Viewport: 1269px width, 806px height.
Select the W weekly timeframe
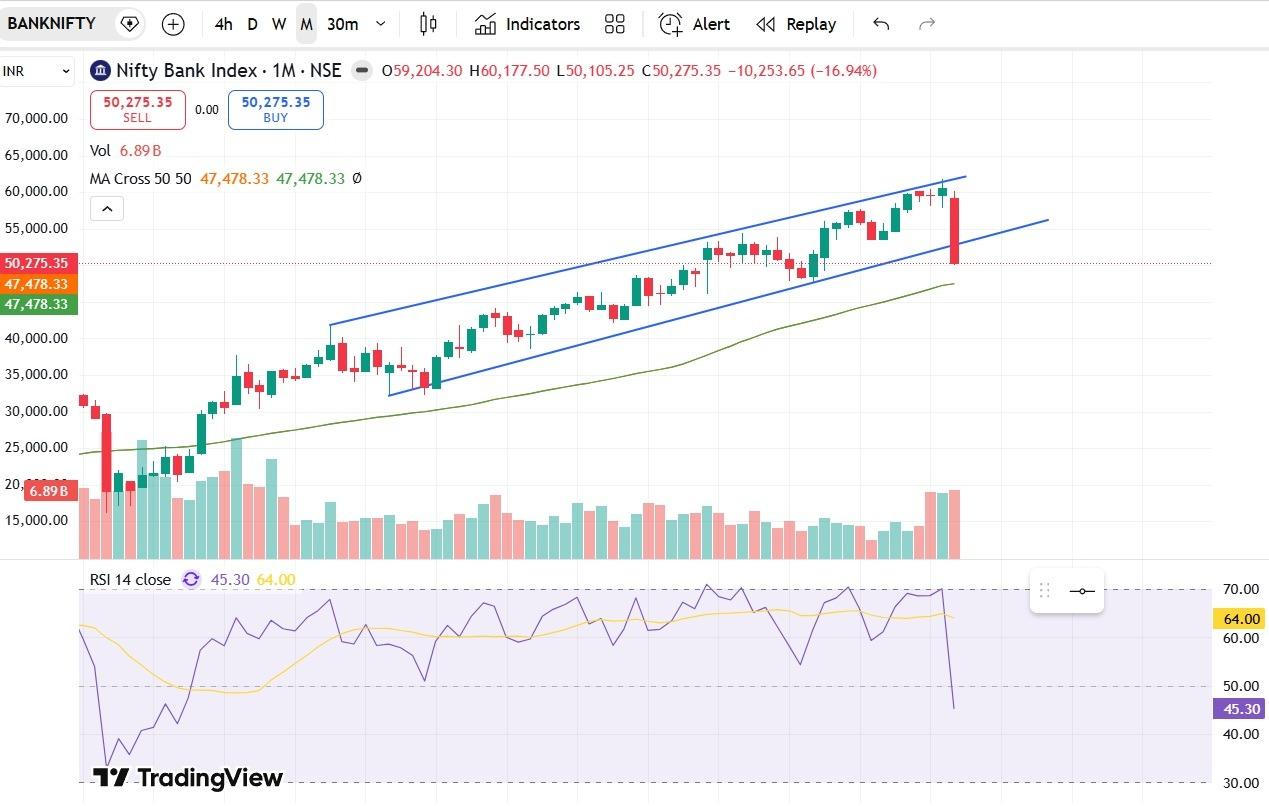pos(279,24)
